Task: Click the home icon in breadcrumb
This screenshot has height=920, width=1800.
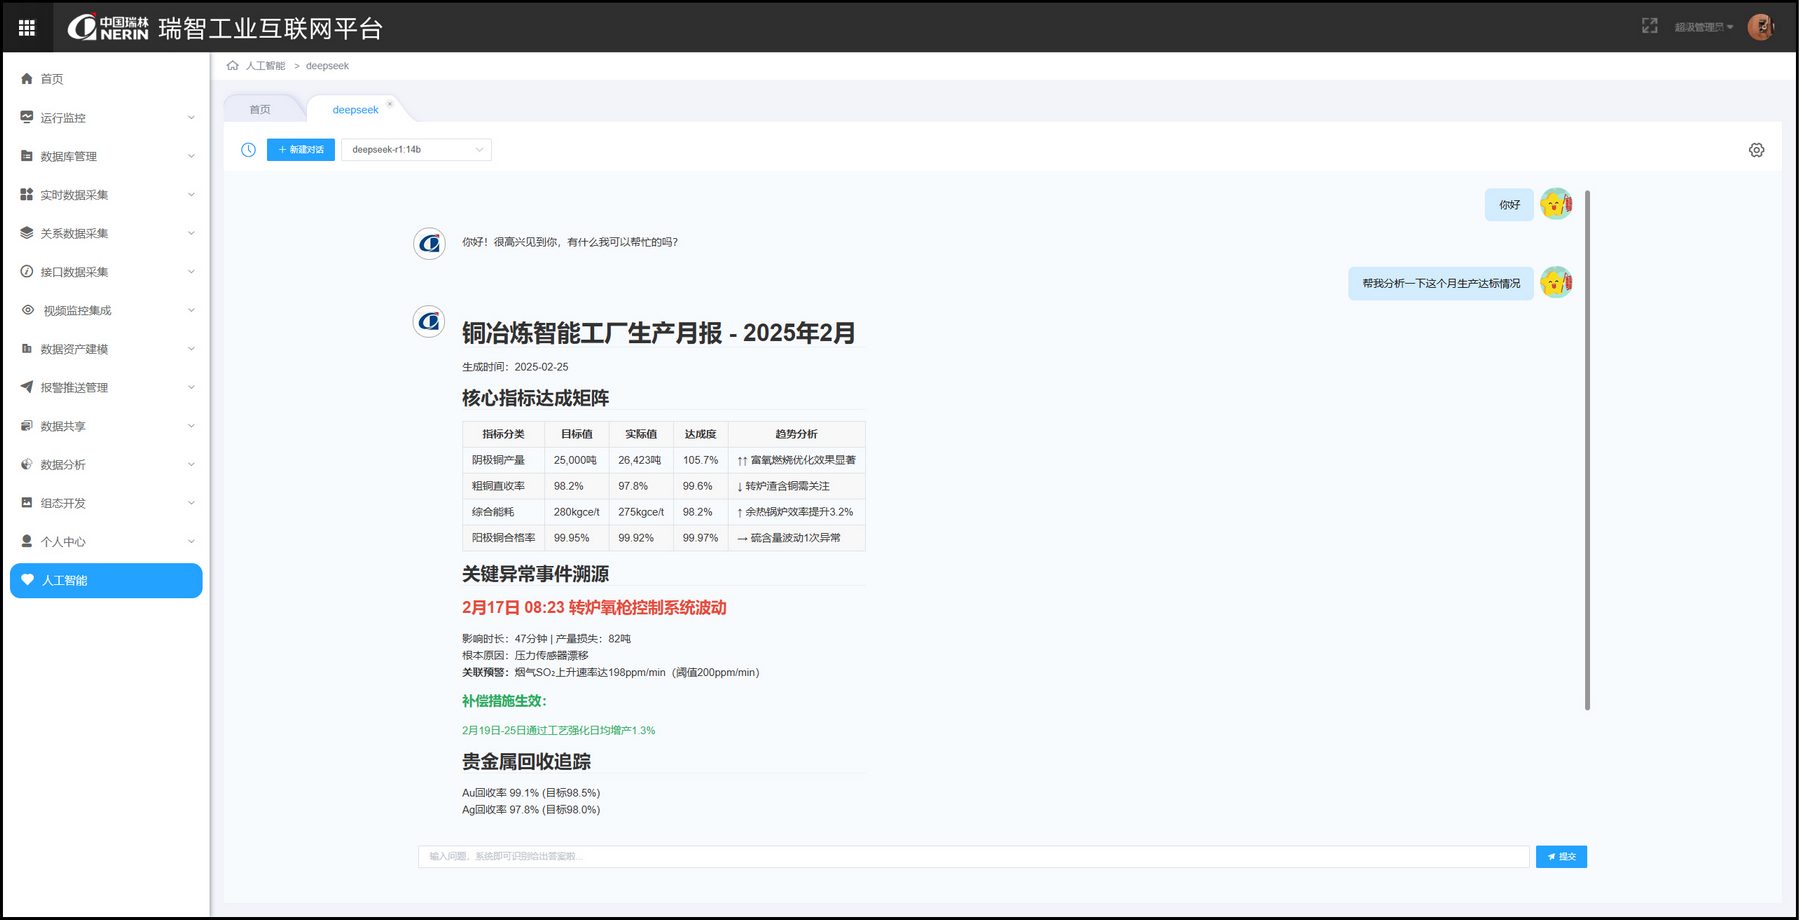Action: (233, 66)
